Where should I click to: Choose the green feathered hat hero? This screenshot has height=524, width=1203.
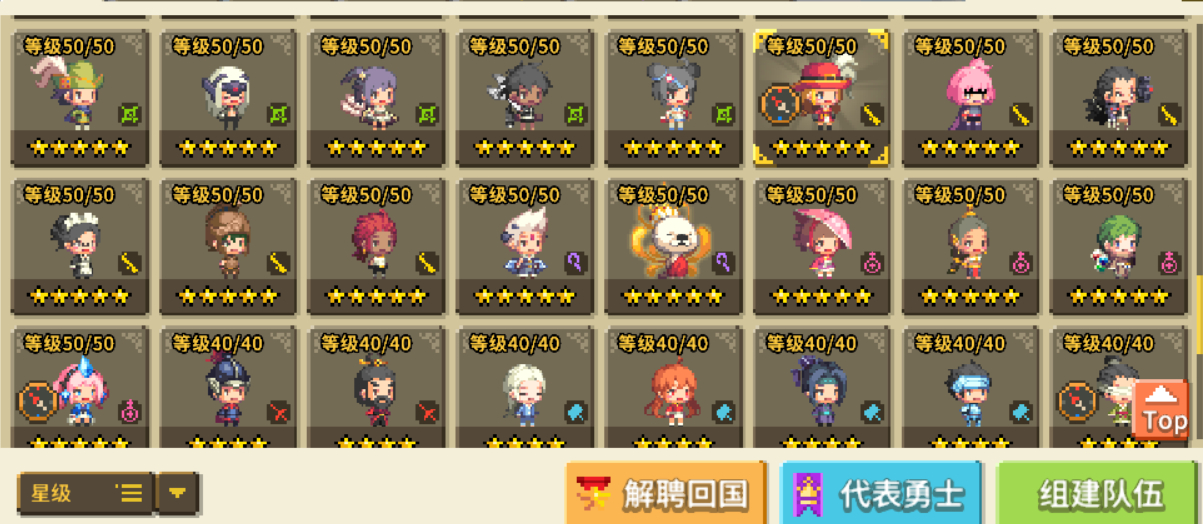point(79,97)
